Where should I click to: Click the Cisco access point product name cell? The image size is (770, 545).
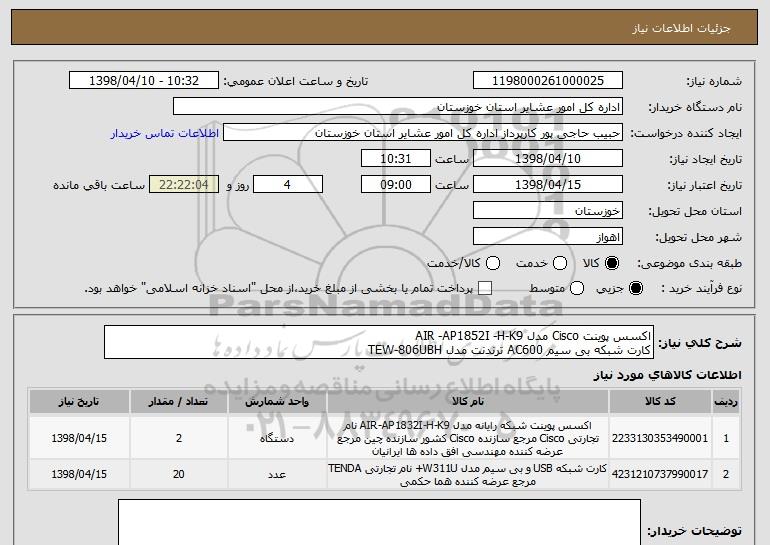point(468,438)
